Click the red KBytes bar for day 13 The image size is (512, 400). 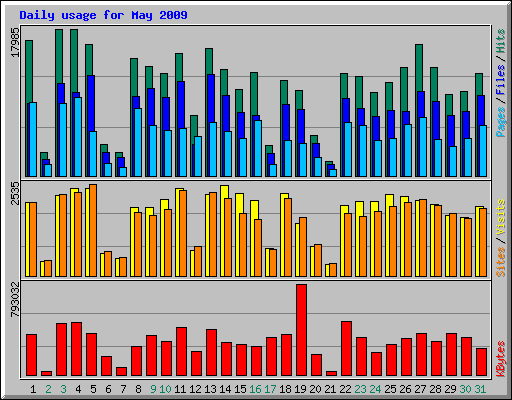[212, 353]
